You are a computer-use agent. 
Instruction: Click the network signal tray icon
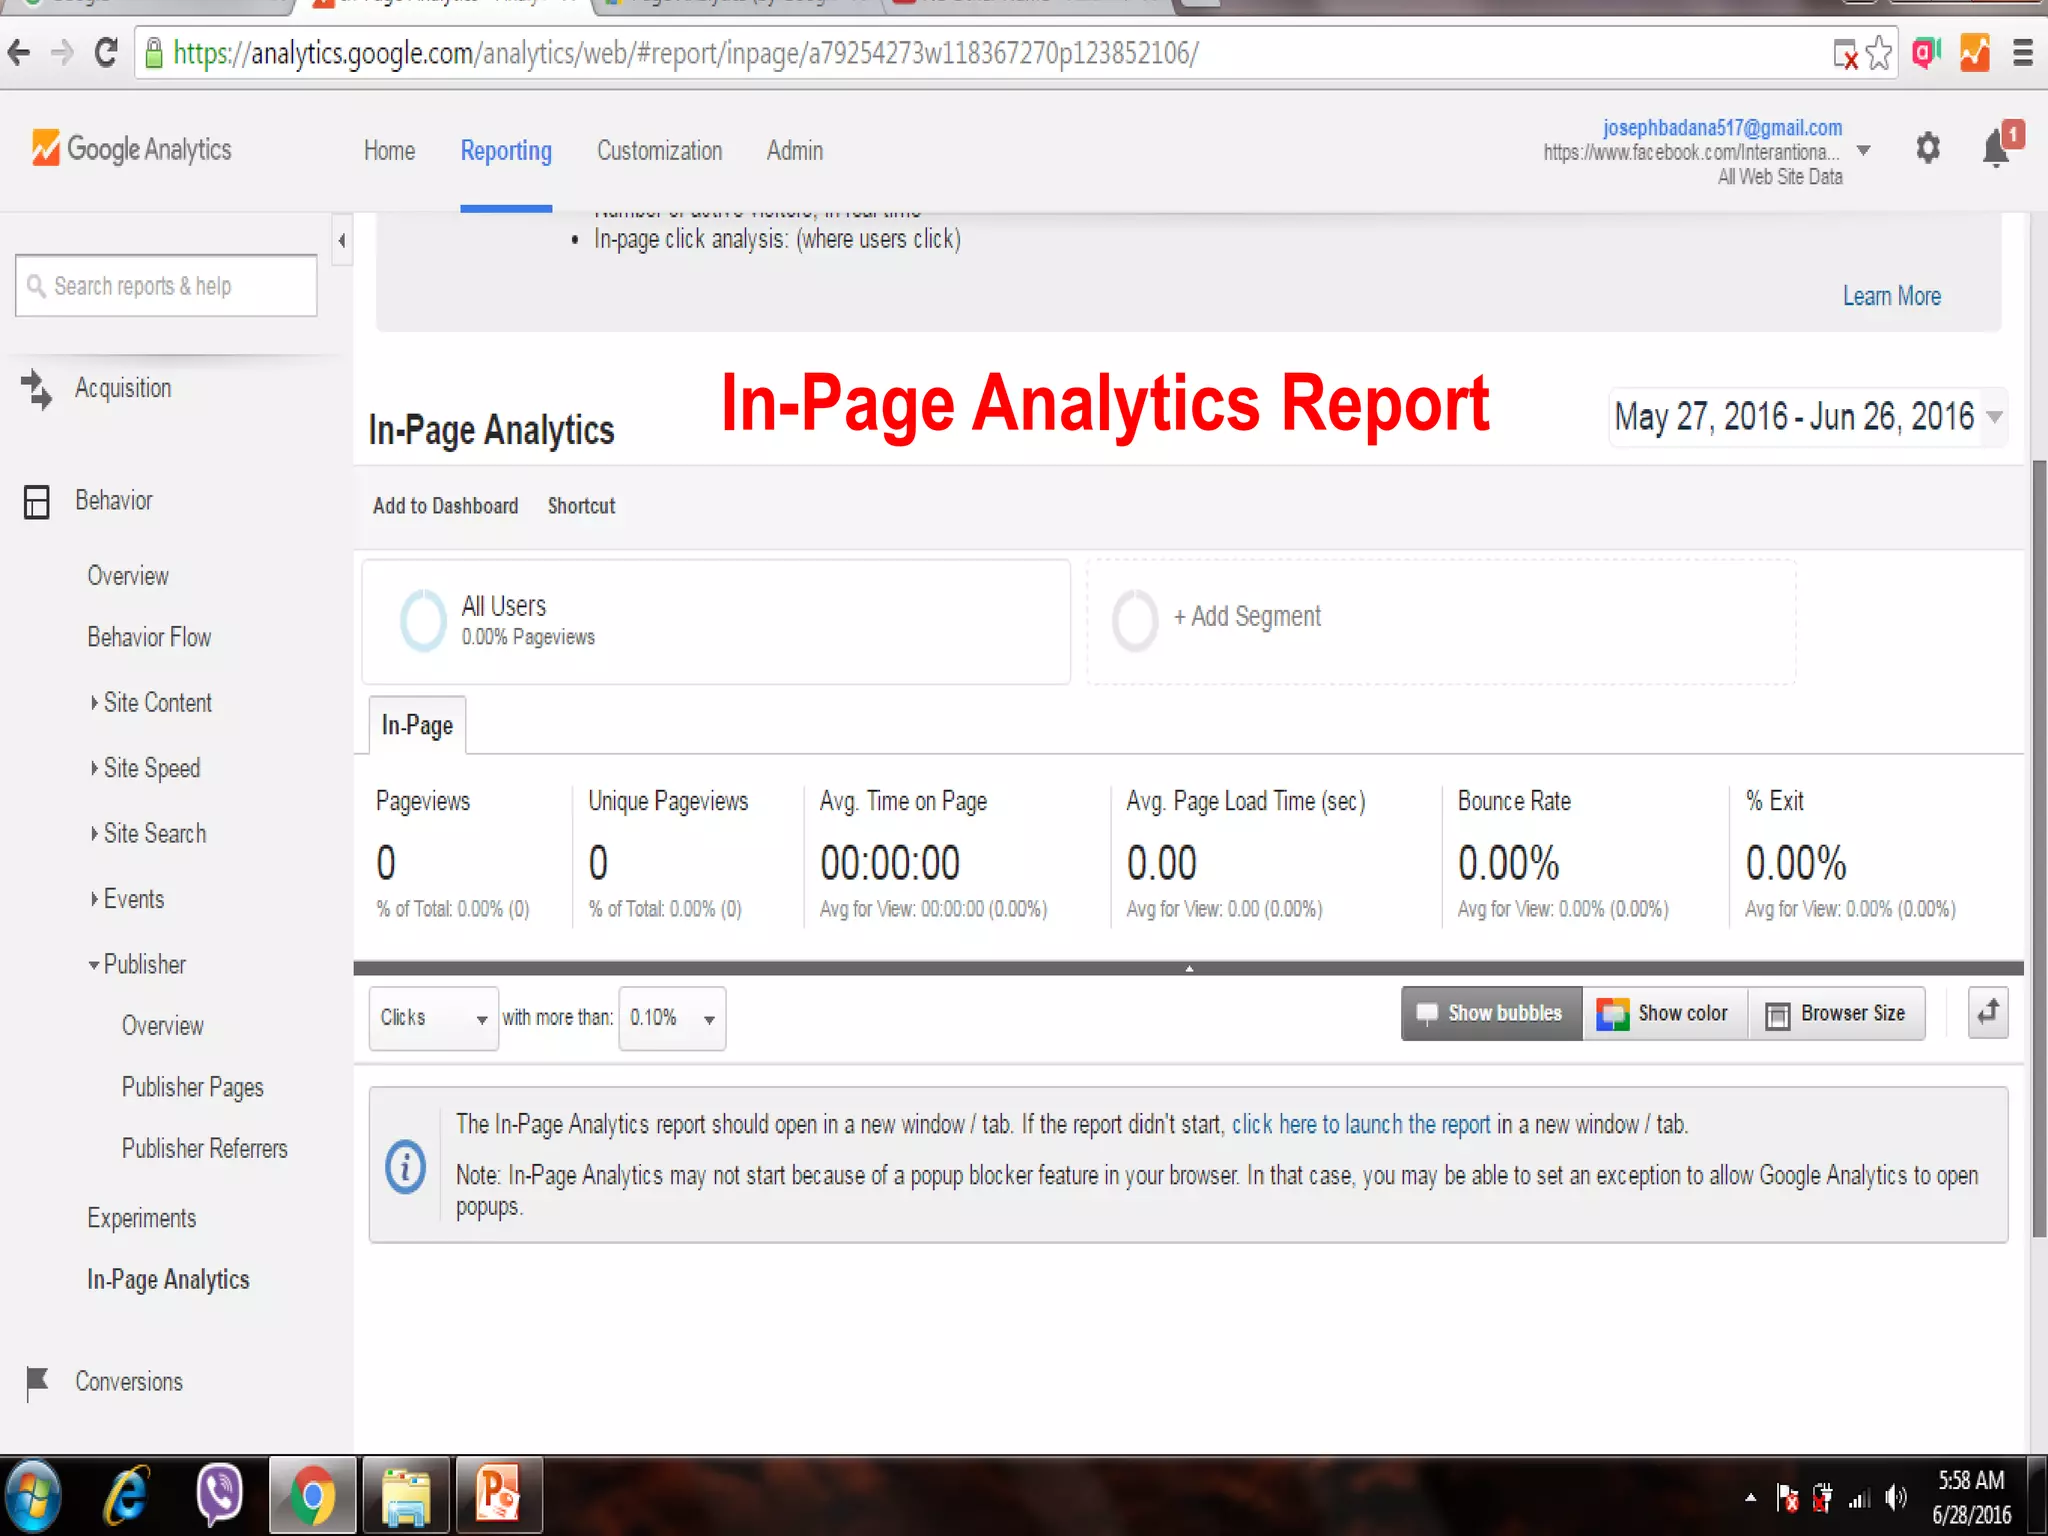(x=1859, y=1498)
